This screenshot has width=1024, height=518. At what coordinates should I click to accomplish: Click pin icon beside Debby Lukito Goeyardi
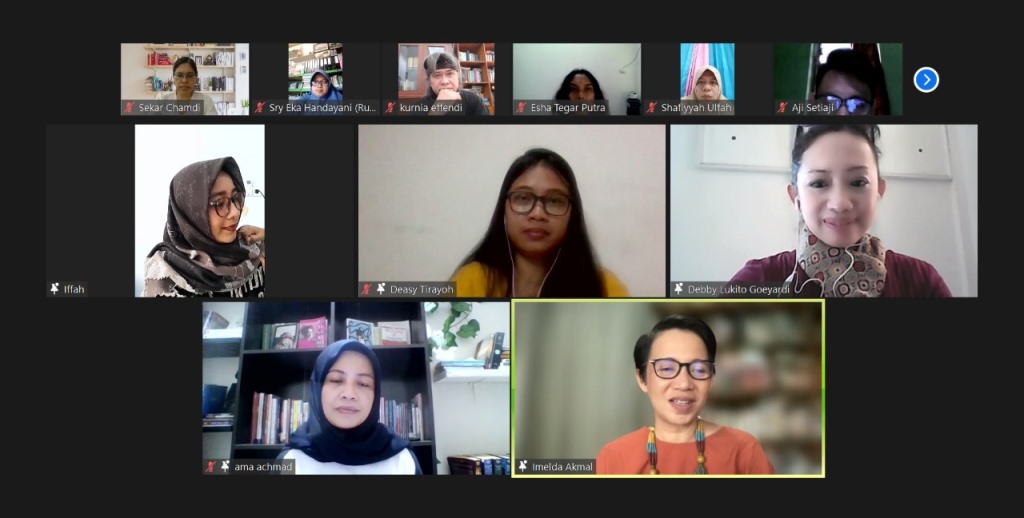679,289
